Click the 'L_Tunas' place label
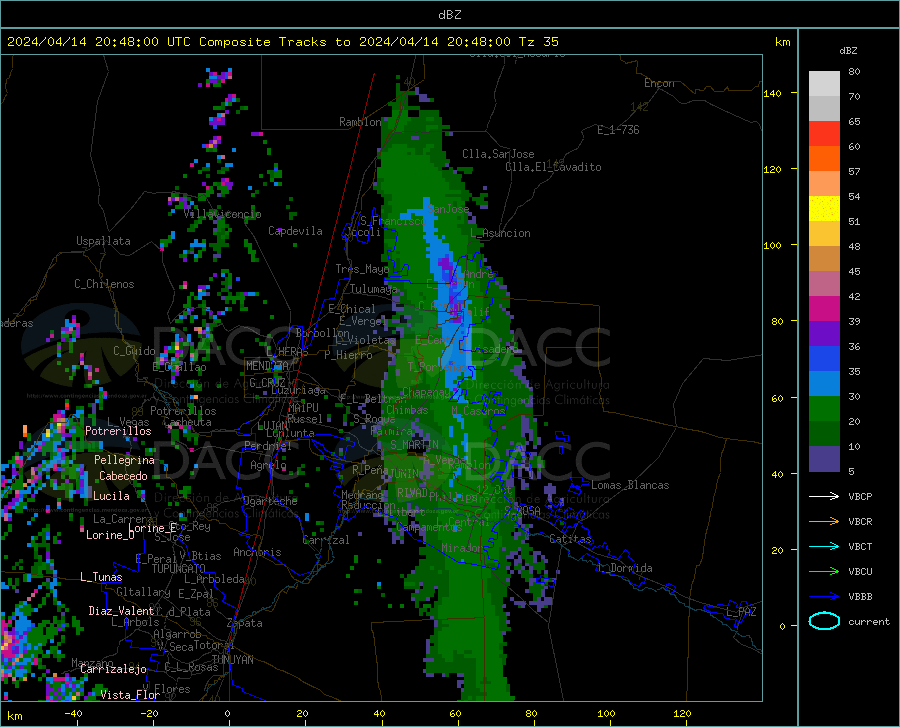The image size is (900, 727). (x=101, y=577)
